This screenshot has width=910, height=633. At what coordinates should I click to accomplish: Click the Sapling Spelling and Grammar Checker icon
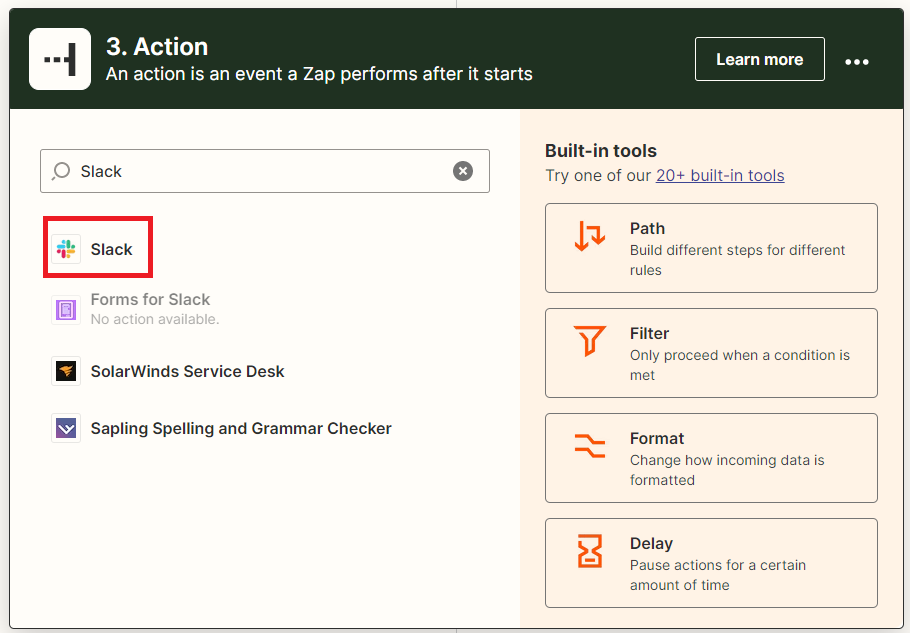coord(66,428)
